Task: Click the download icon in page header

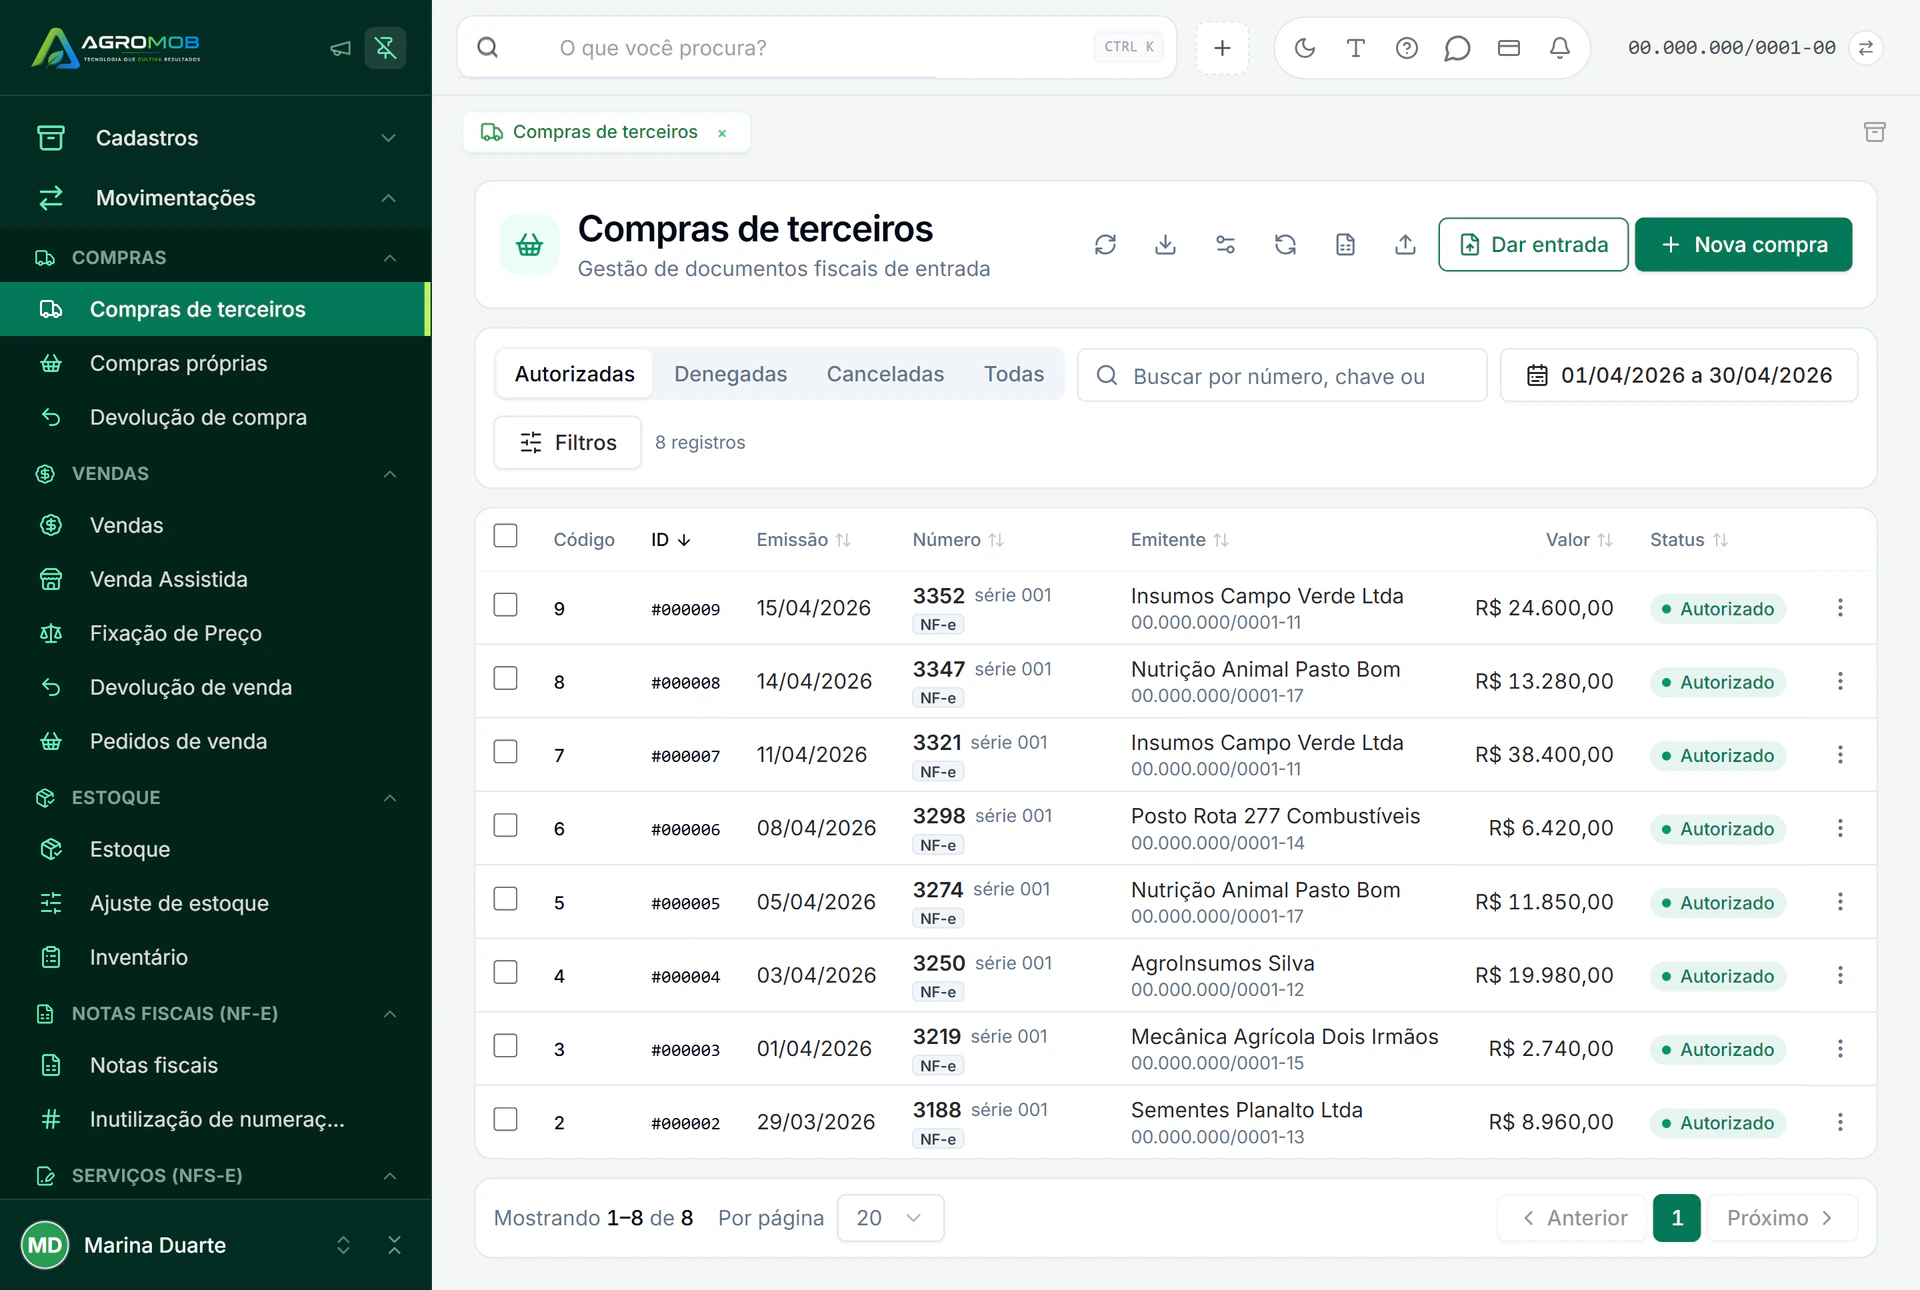Action: [1165, 245]
